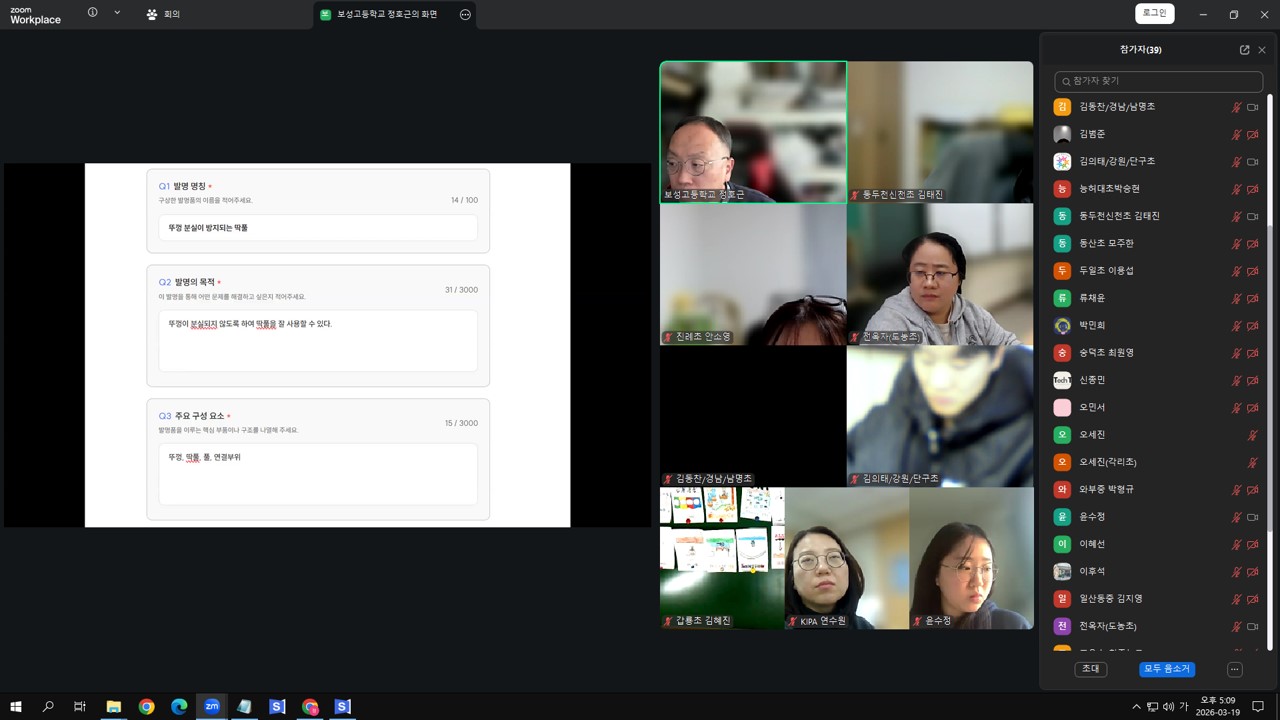This screenshot has width=1280, height=720.
Task: Select the 보성고등학교 정호근의 화면 tab
Action: (x=385, y=15)
